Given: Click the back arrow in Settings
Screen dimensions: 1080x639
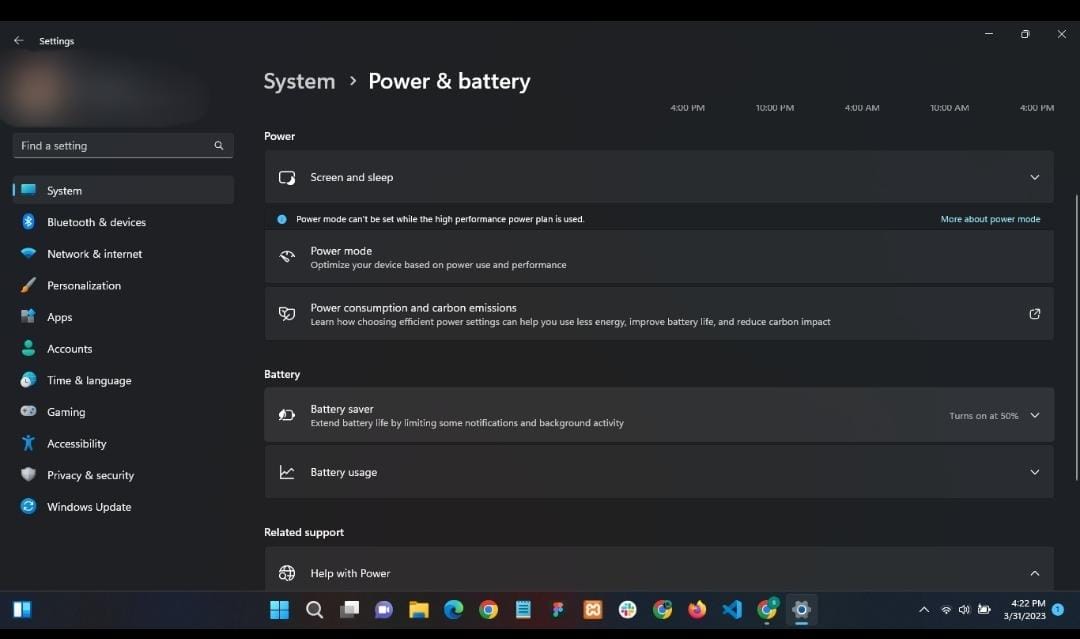Looking at the screenshot, I should point(18,41).
